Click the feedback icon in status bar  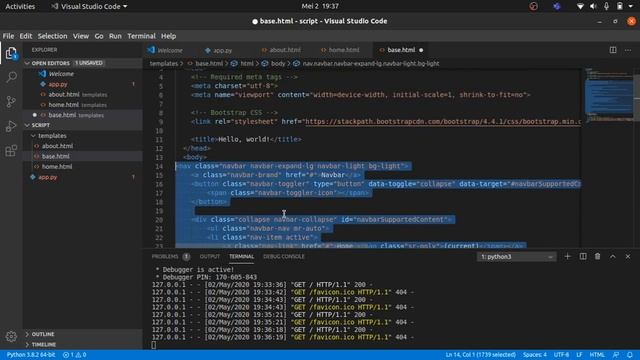point(616,355)
